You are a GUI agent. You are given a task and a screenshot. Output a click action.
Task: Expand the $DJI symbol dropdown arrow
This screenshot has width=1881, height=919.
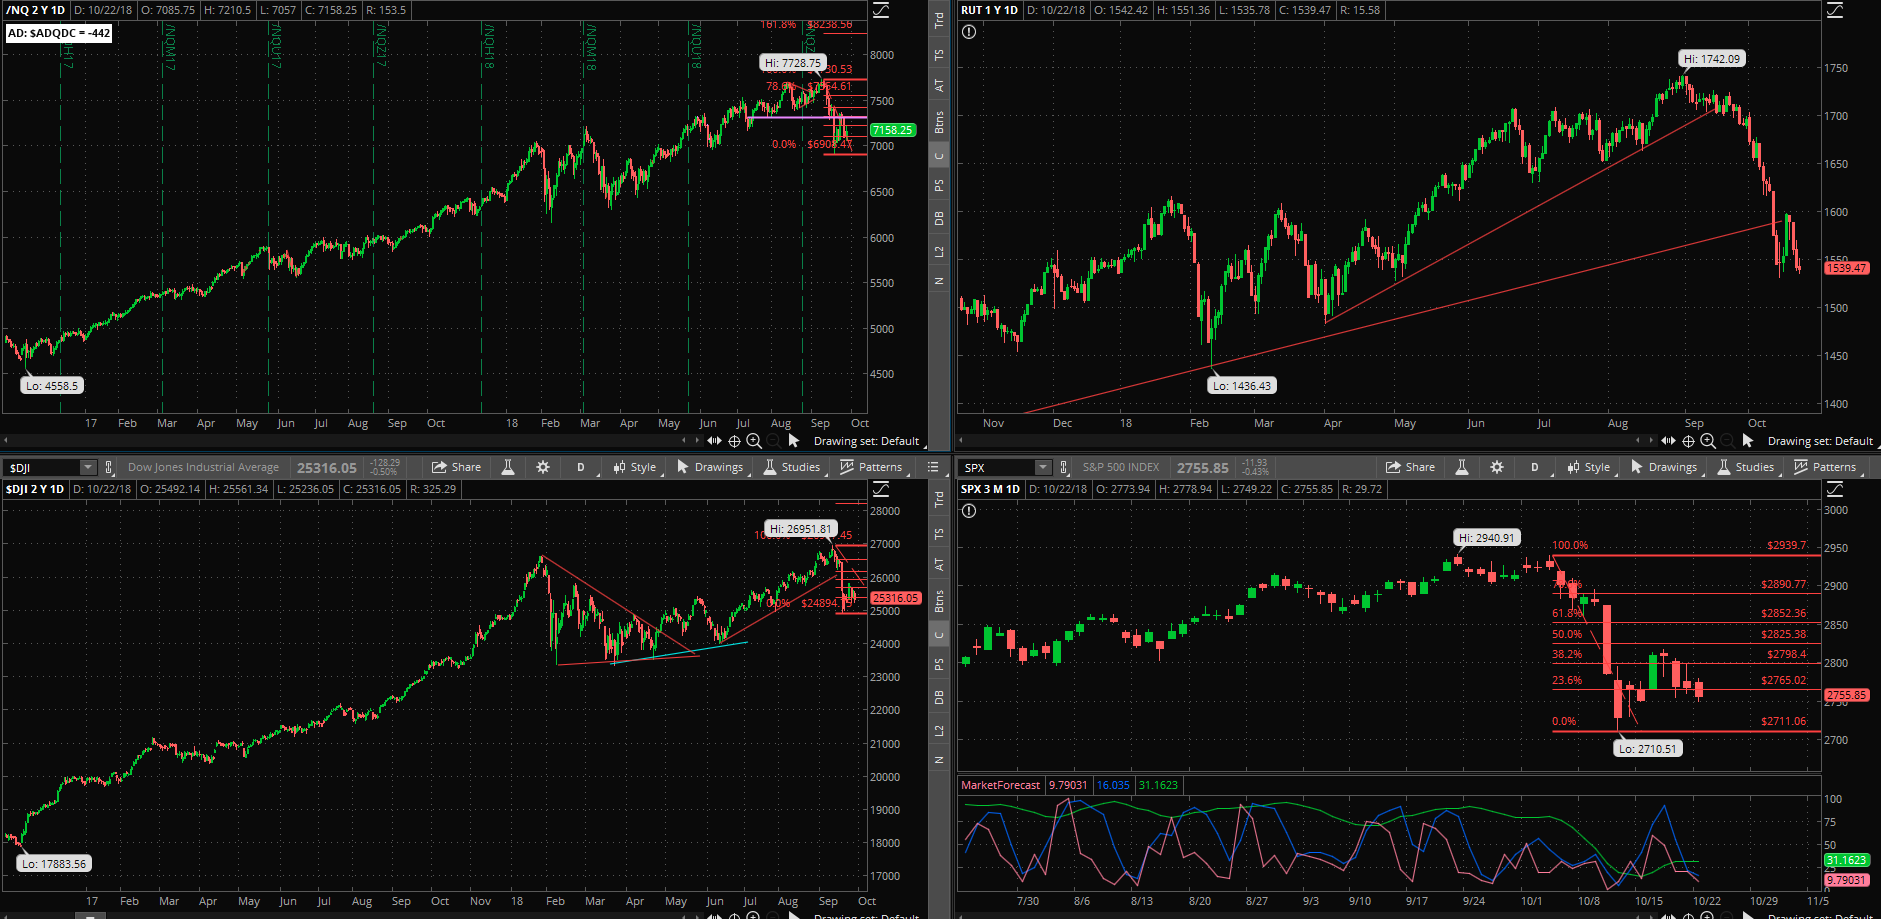(x=88, y=467)
